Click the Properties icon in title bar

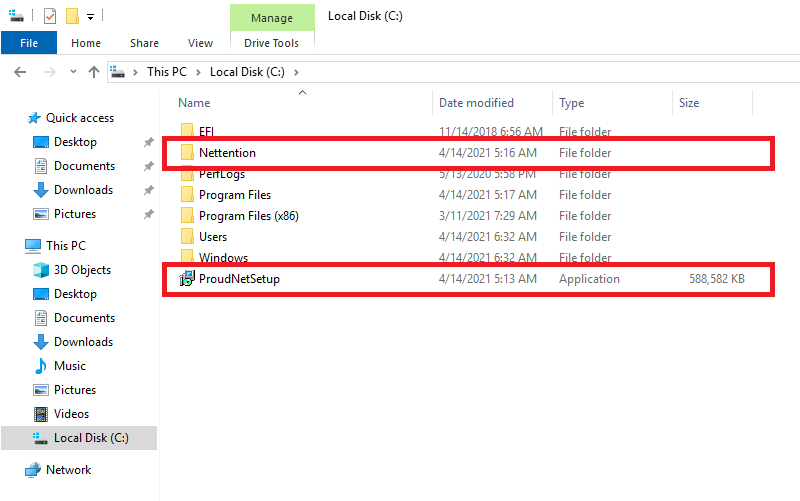tap(50, 16)
